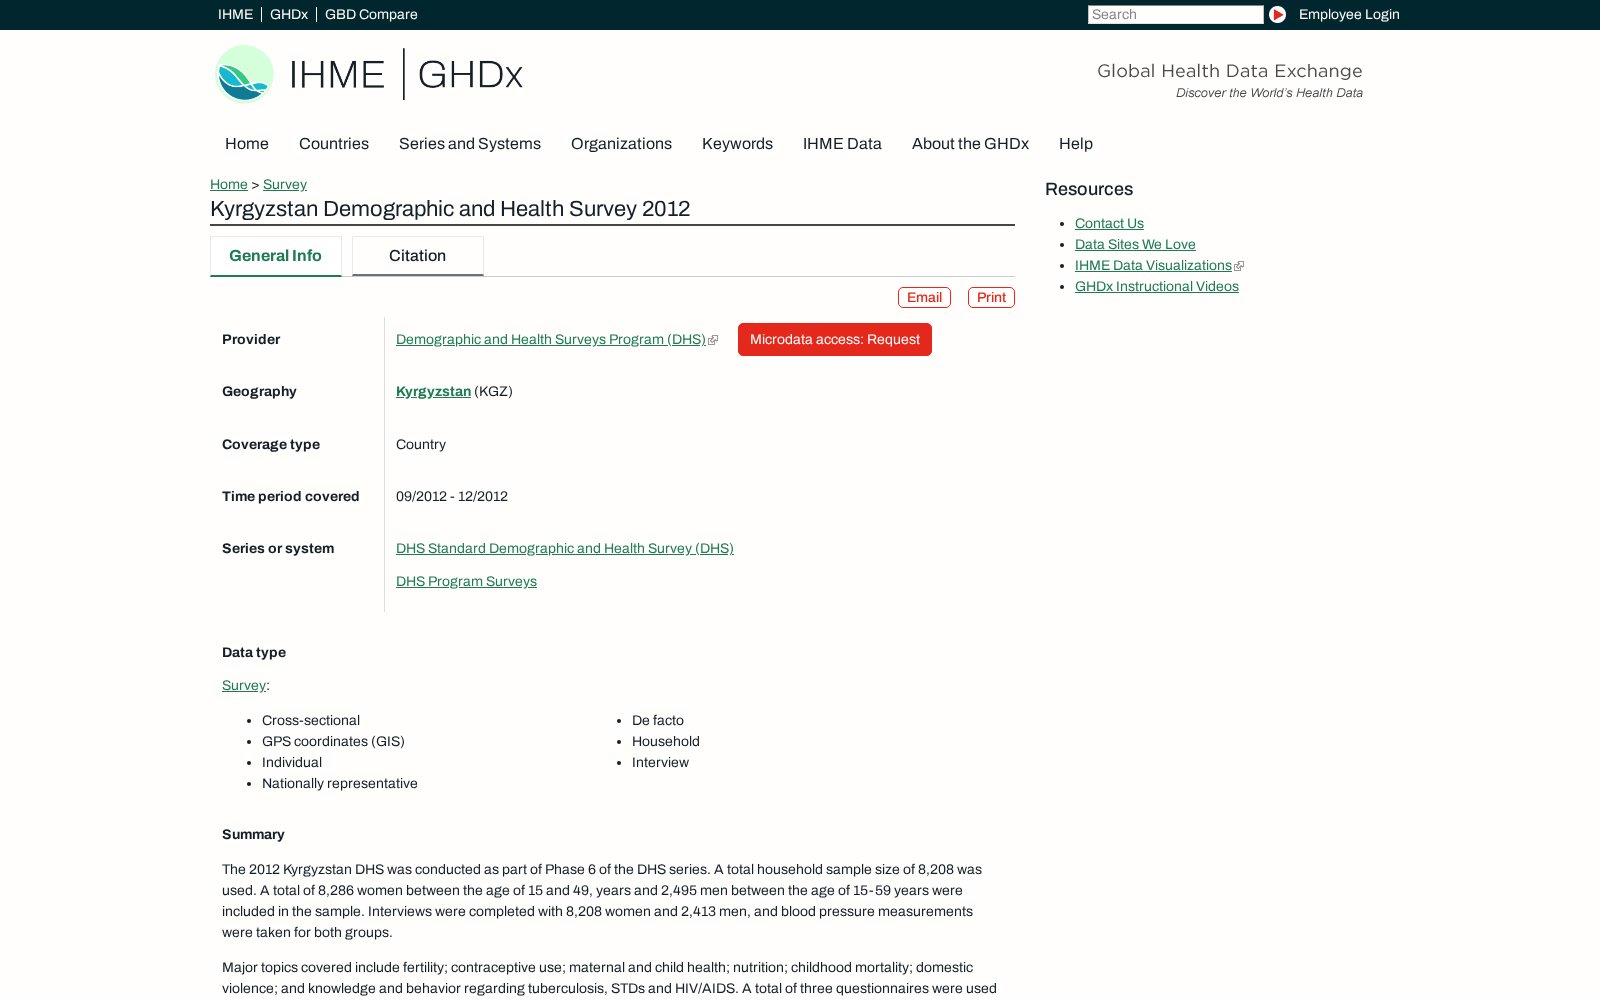
Task: Open DHS Standard Demographic and Health Survey link
Action: click(x=565, y=549)
